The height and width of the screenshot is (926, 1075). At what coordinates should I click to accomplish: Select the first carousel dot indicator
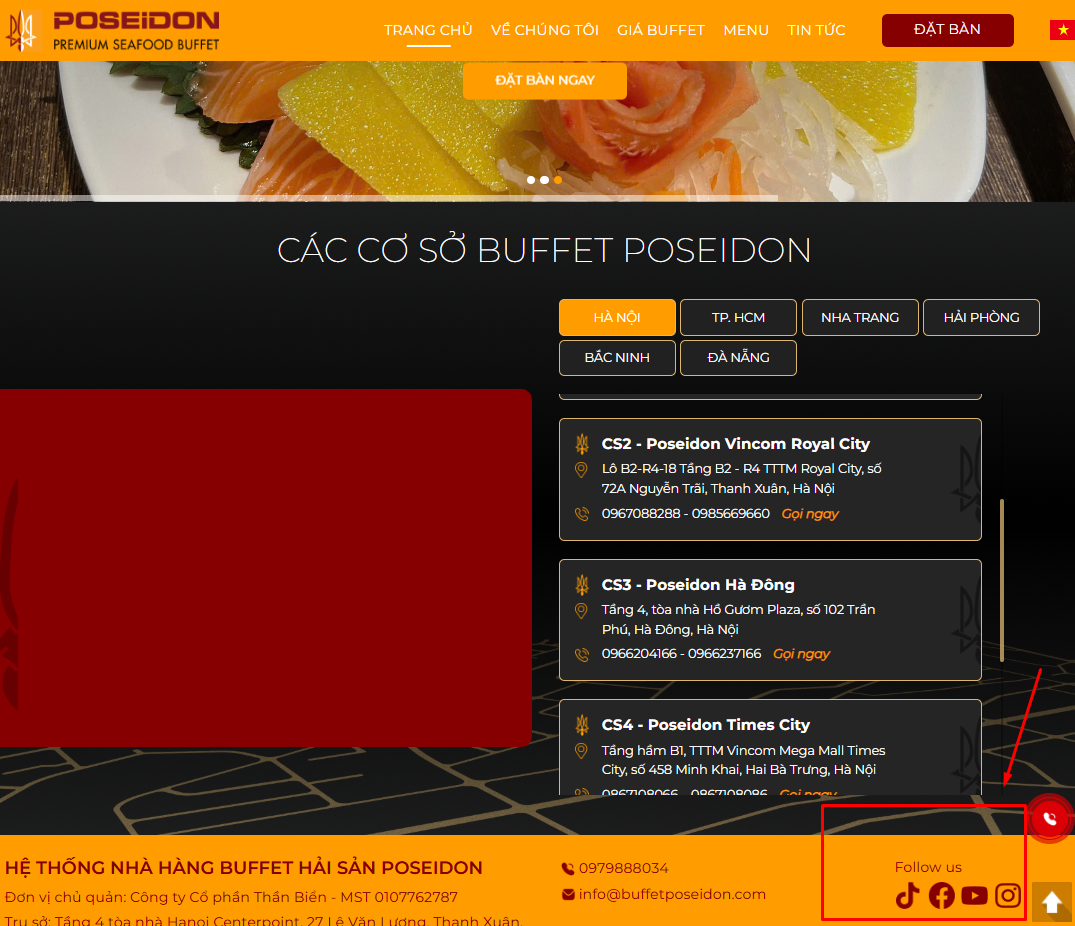531,180
